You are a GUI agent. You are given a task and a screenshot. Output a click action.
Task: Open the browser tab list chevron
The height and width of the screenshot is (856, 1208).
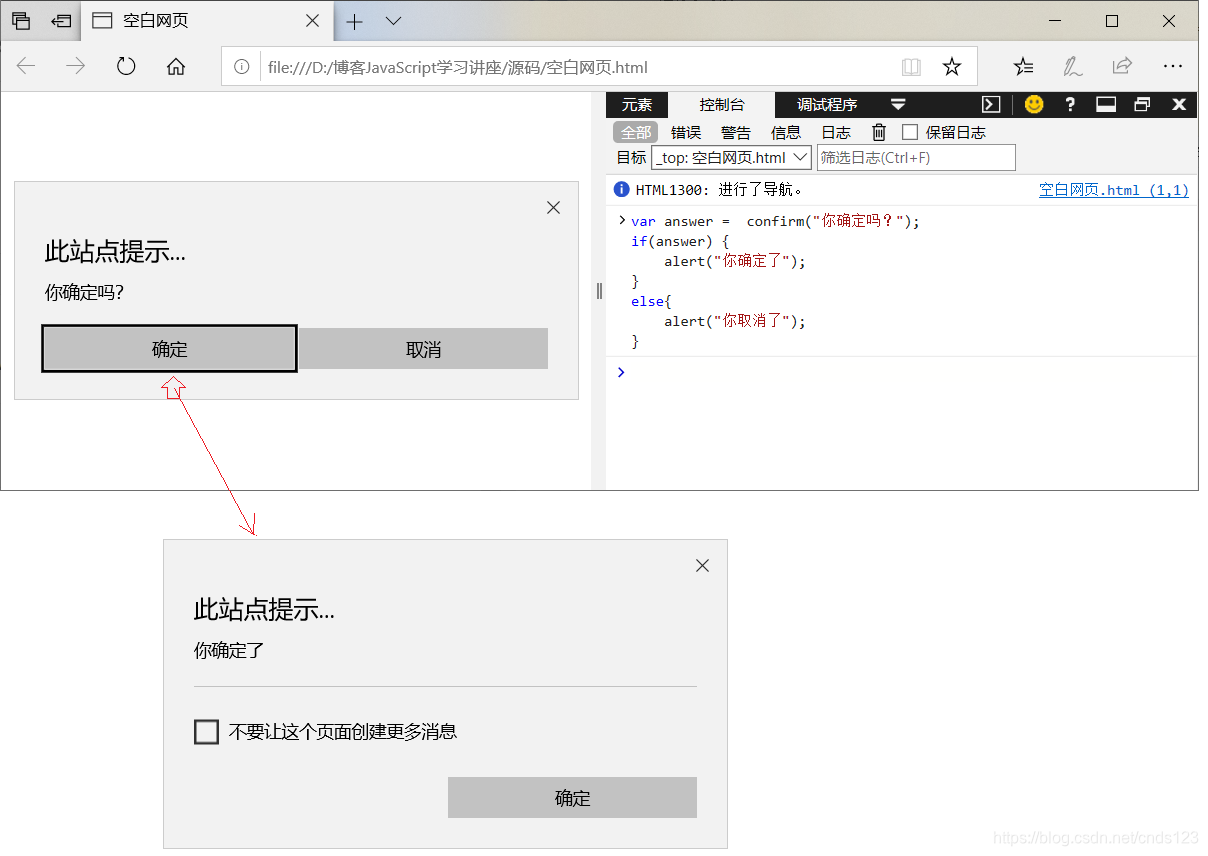coord(392,20)
